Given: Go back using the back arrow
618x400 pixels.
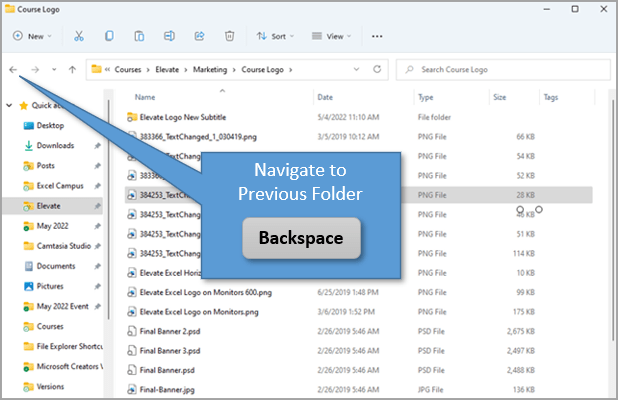Looking at the screenshot, I should pos(13,70).
